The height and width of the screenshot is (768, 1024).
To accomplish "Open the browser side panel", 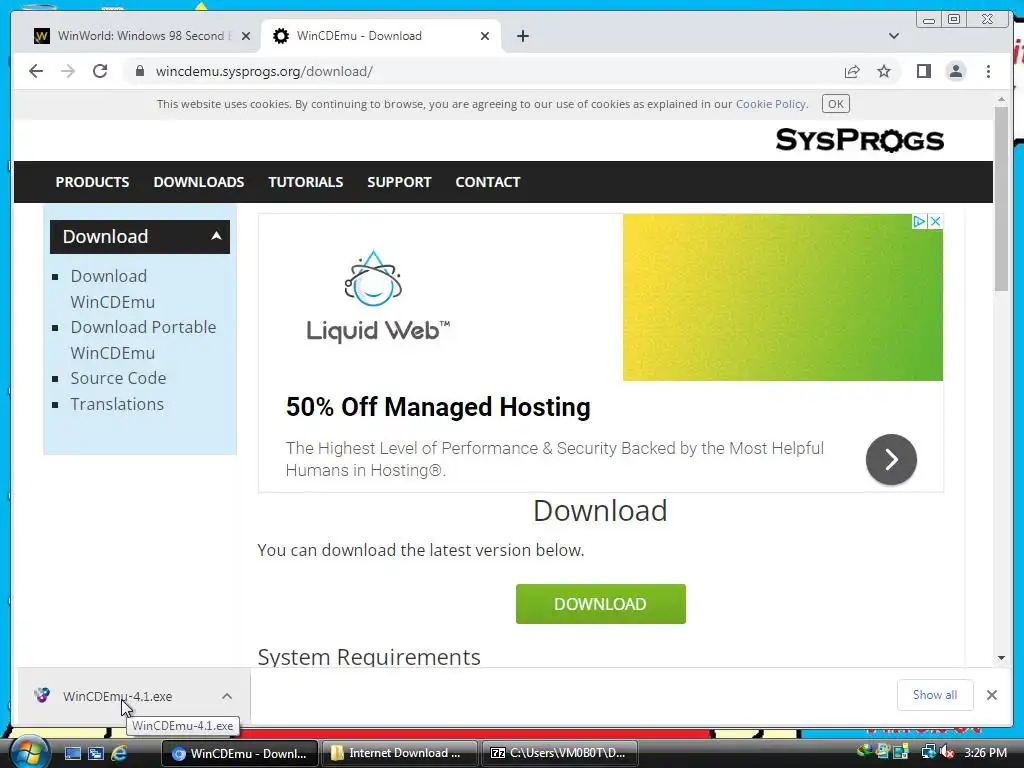I will pos(923,71).
